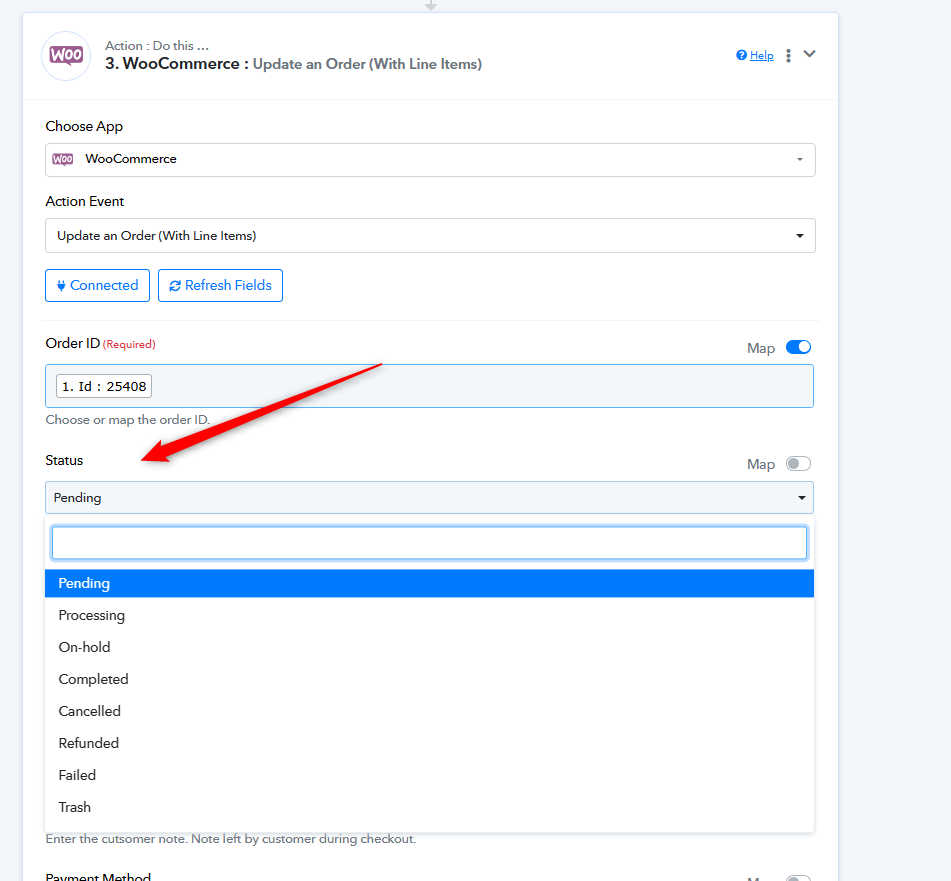Screen dimensions: 951x881
Task: Set status to Trash
Action: [x=75, y=807]
